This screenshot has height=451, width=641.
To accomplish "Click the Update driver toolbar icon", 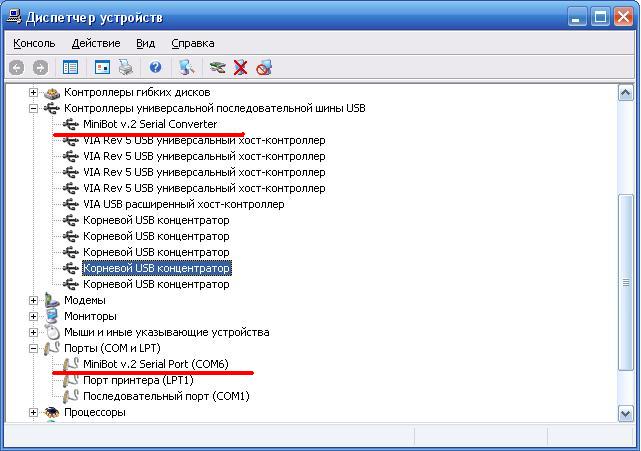I will pos(217,67).
